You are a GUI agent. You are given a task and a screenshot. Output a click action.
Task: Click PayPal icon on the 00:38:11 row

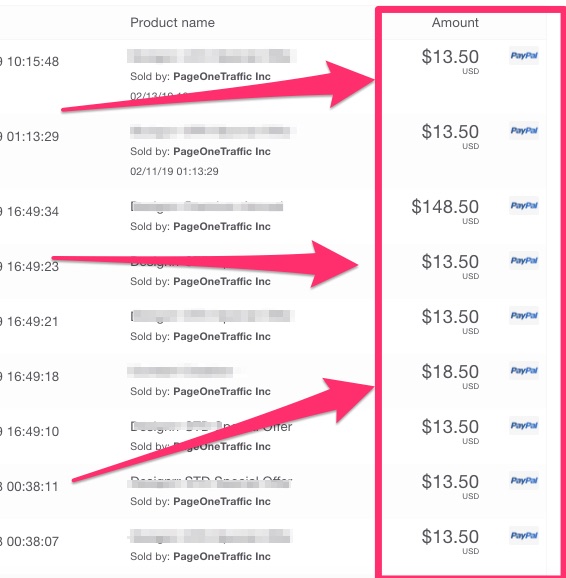point(524,480)
